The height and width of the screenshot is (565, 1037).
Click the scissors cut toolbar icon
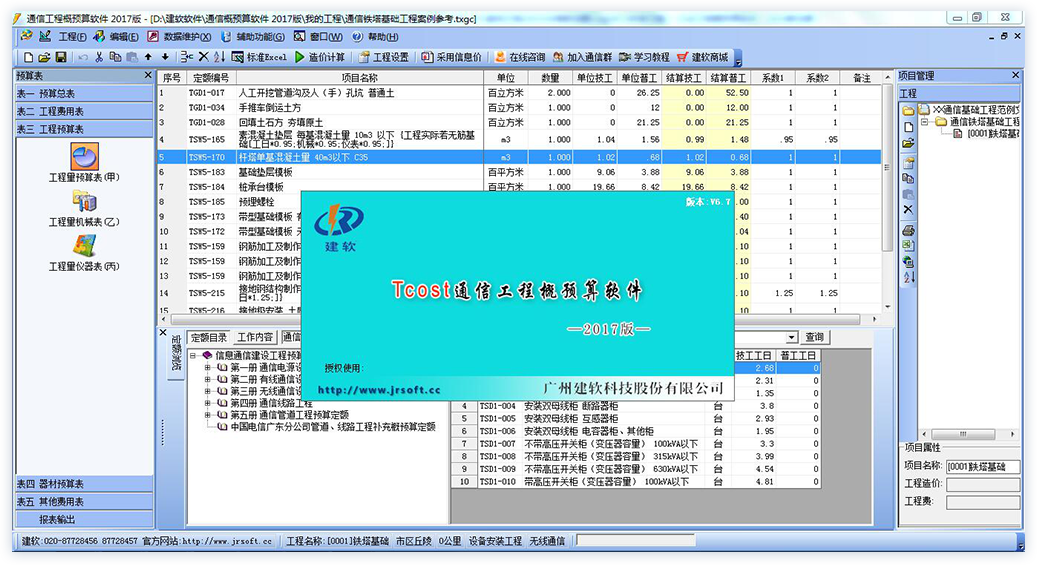(99, 58)
